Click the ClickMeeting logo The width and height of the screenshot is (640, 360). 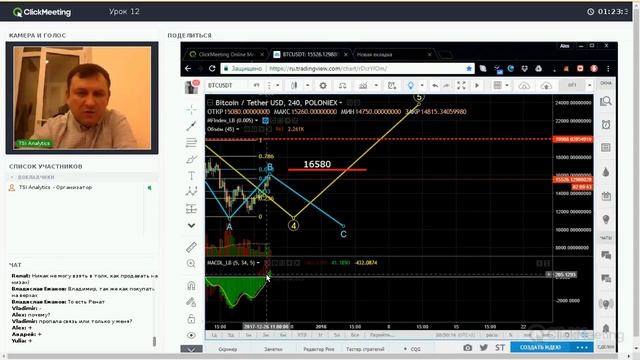(x=42, y=12)
